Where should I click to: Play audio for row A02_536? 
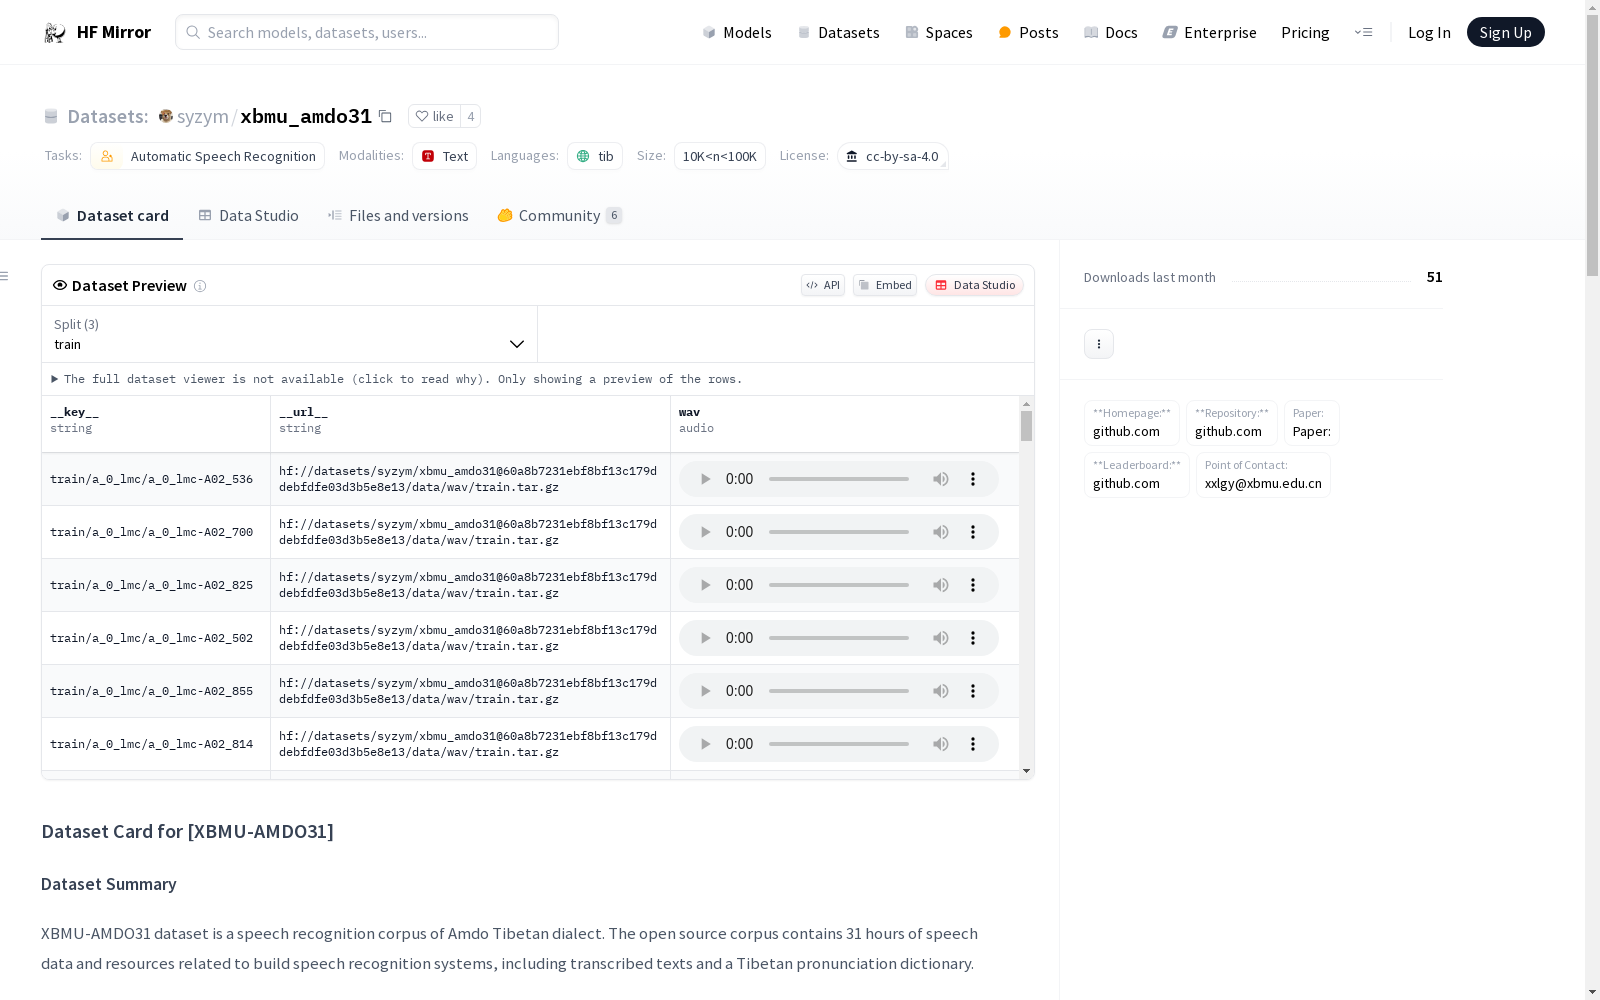tap(705, 479)
